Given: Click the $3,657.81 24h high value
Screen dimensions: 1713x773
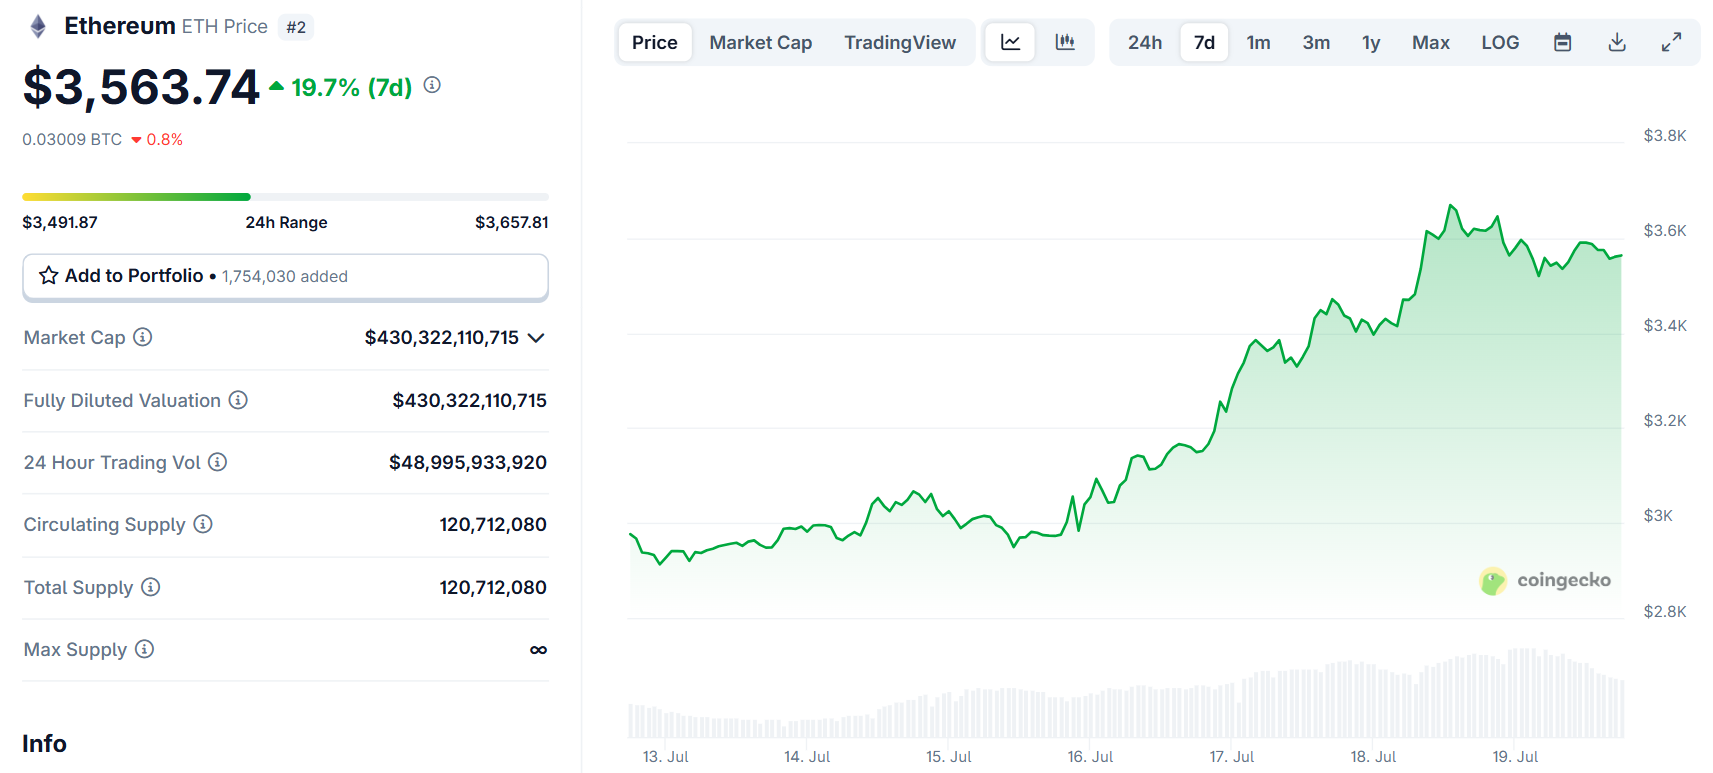Looking at the screenshot, I should pos(511,222).
